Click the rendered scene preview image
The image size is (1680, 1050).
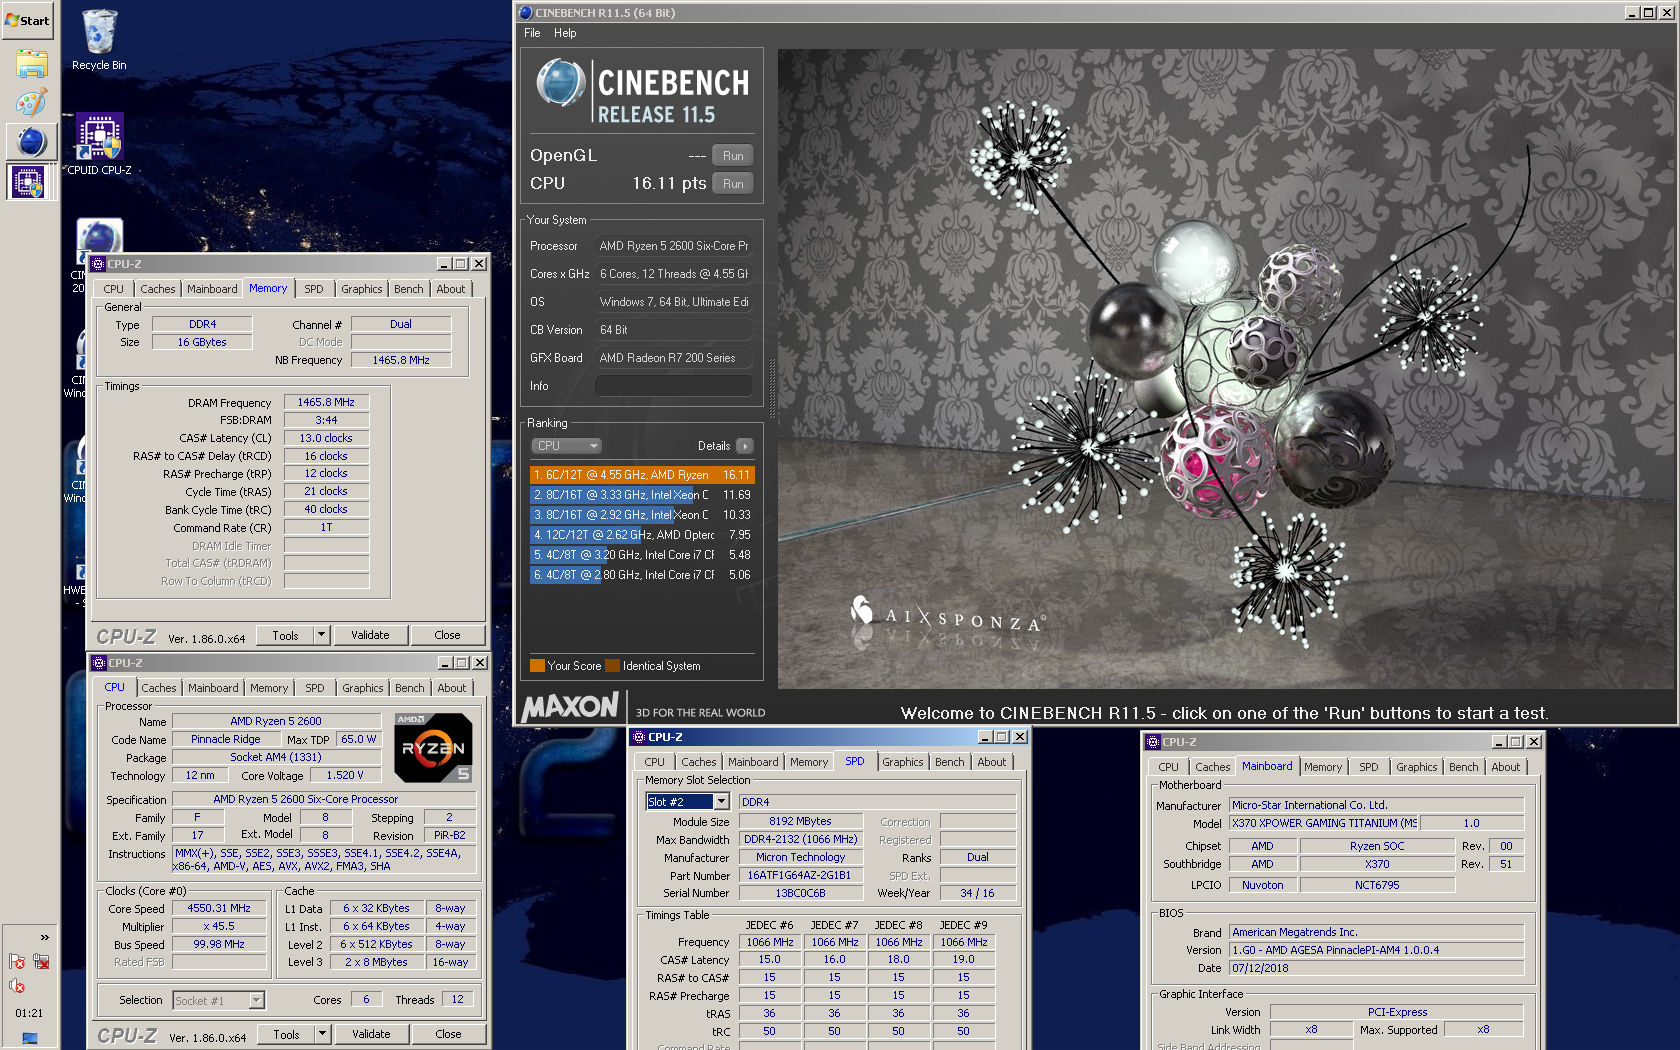click(x=1226, y=369)
